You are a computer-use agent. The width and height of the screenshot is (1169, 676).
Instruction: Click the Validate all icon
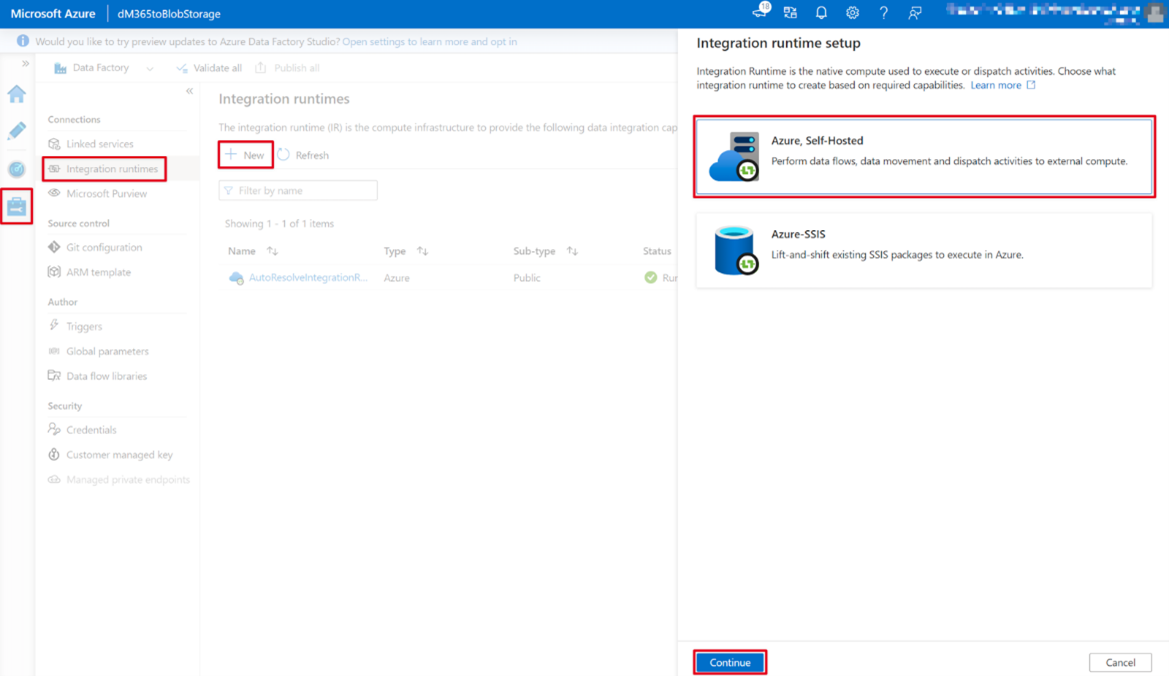[181, 68]
